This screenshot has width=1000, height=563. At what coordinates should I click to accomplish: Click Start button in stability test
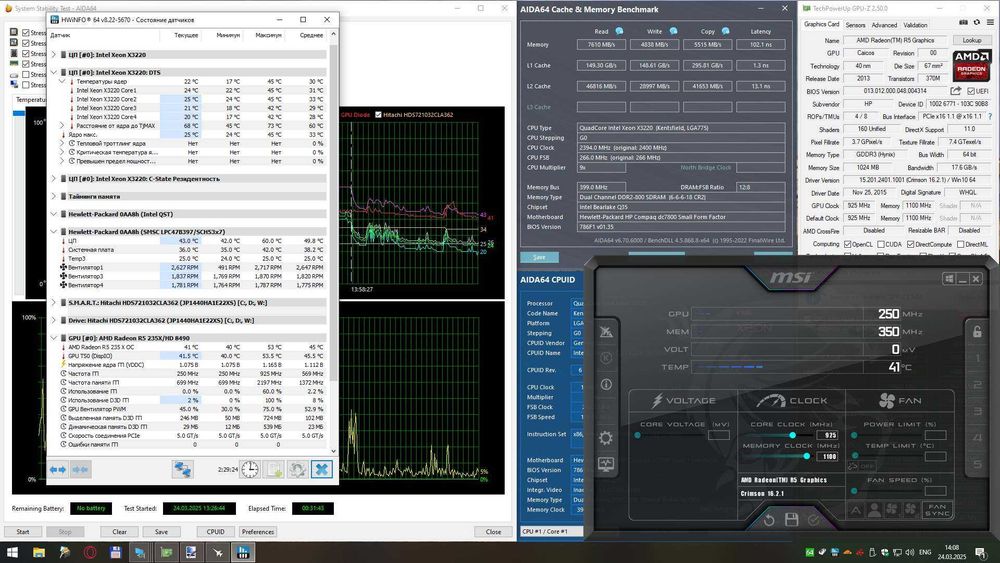coord(23,532)
